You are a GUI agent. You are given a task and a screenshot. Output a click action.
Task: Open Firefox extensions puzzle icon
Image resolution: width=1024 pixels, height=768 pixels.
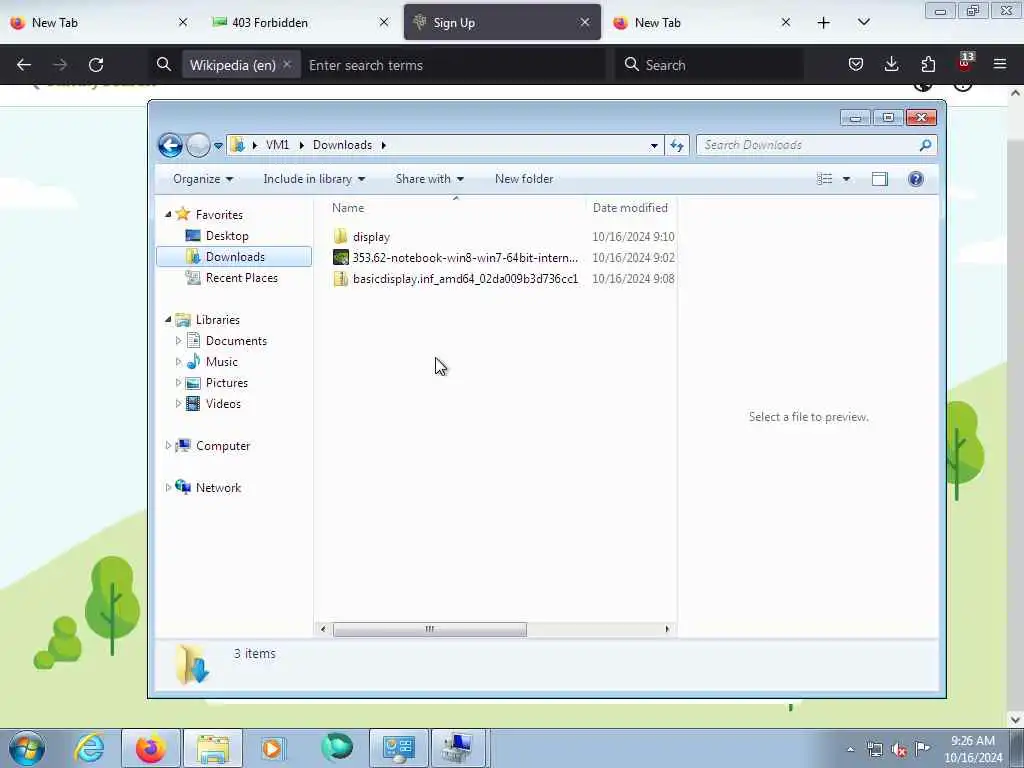pyautogui.click(x=928, y=65)
